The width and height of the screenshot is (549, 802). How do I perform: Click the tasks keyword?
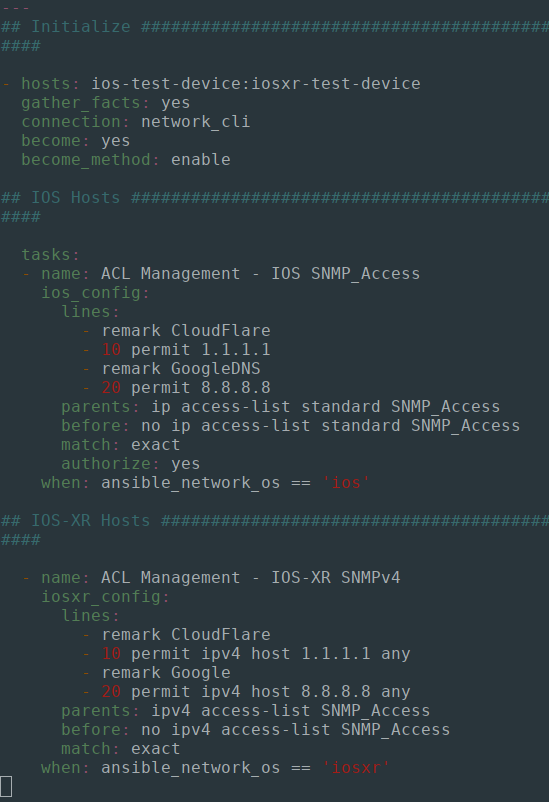tap(46, 255)
